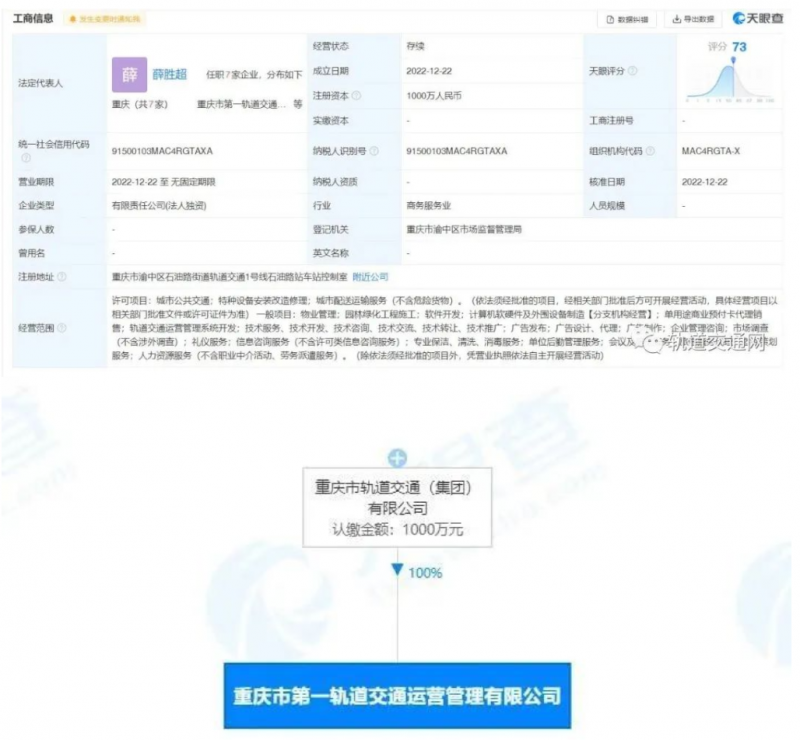This screenshot has width=800, height=740.
Task: Click the 有限责任公司(法人独资) value
Action: coord(159,206)
